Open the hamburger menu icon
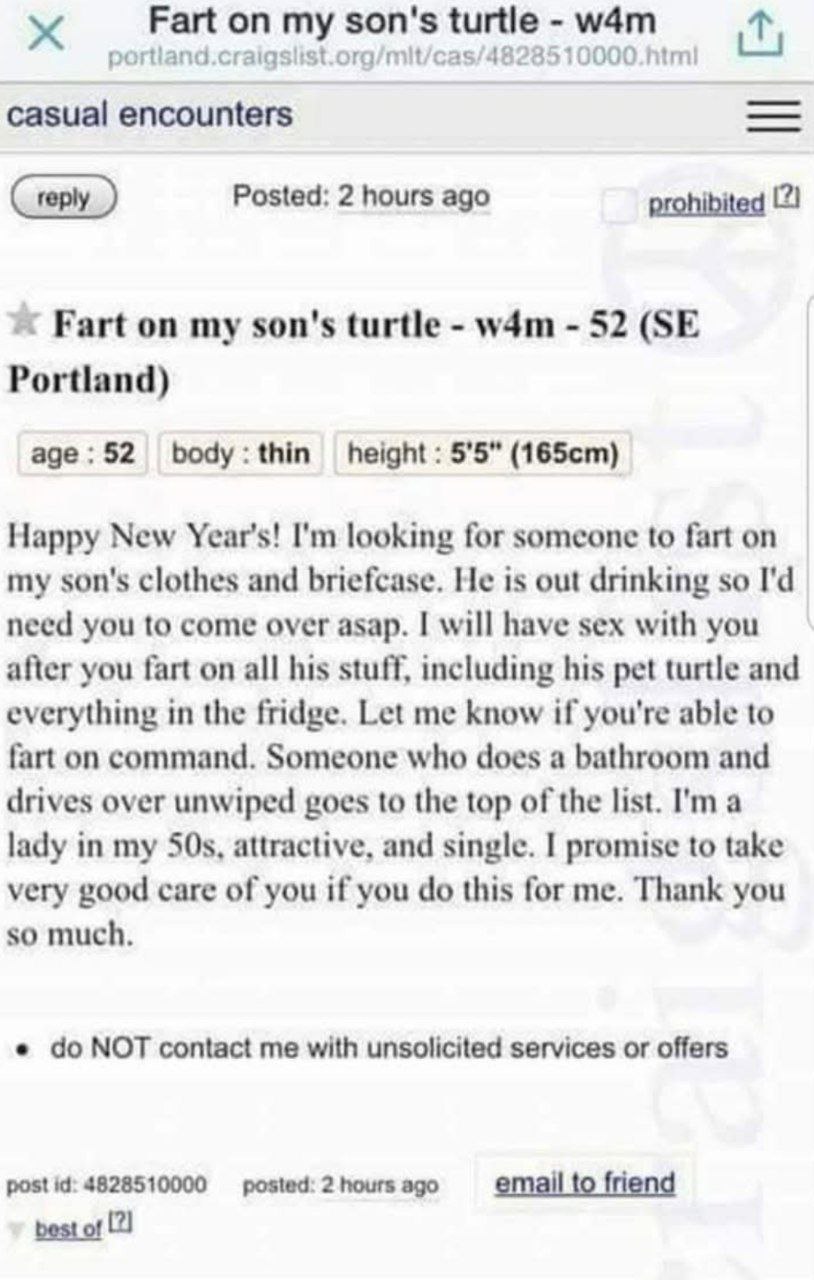This screenshot has width=814, height=1280. [773, 117]
